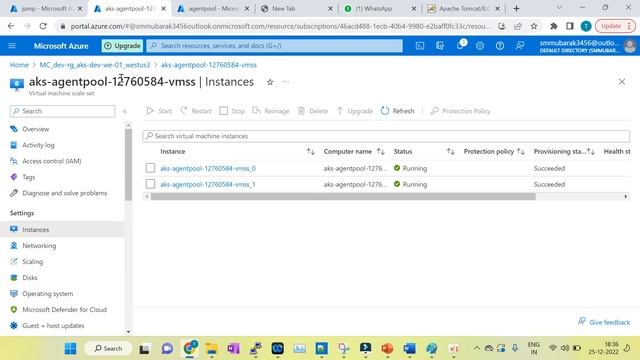Viewport: 640px width, 360px height.
Task: Open Scaling in the Settings menu
Action: pos(32,262)
